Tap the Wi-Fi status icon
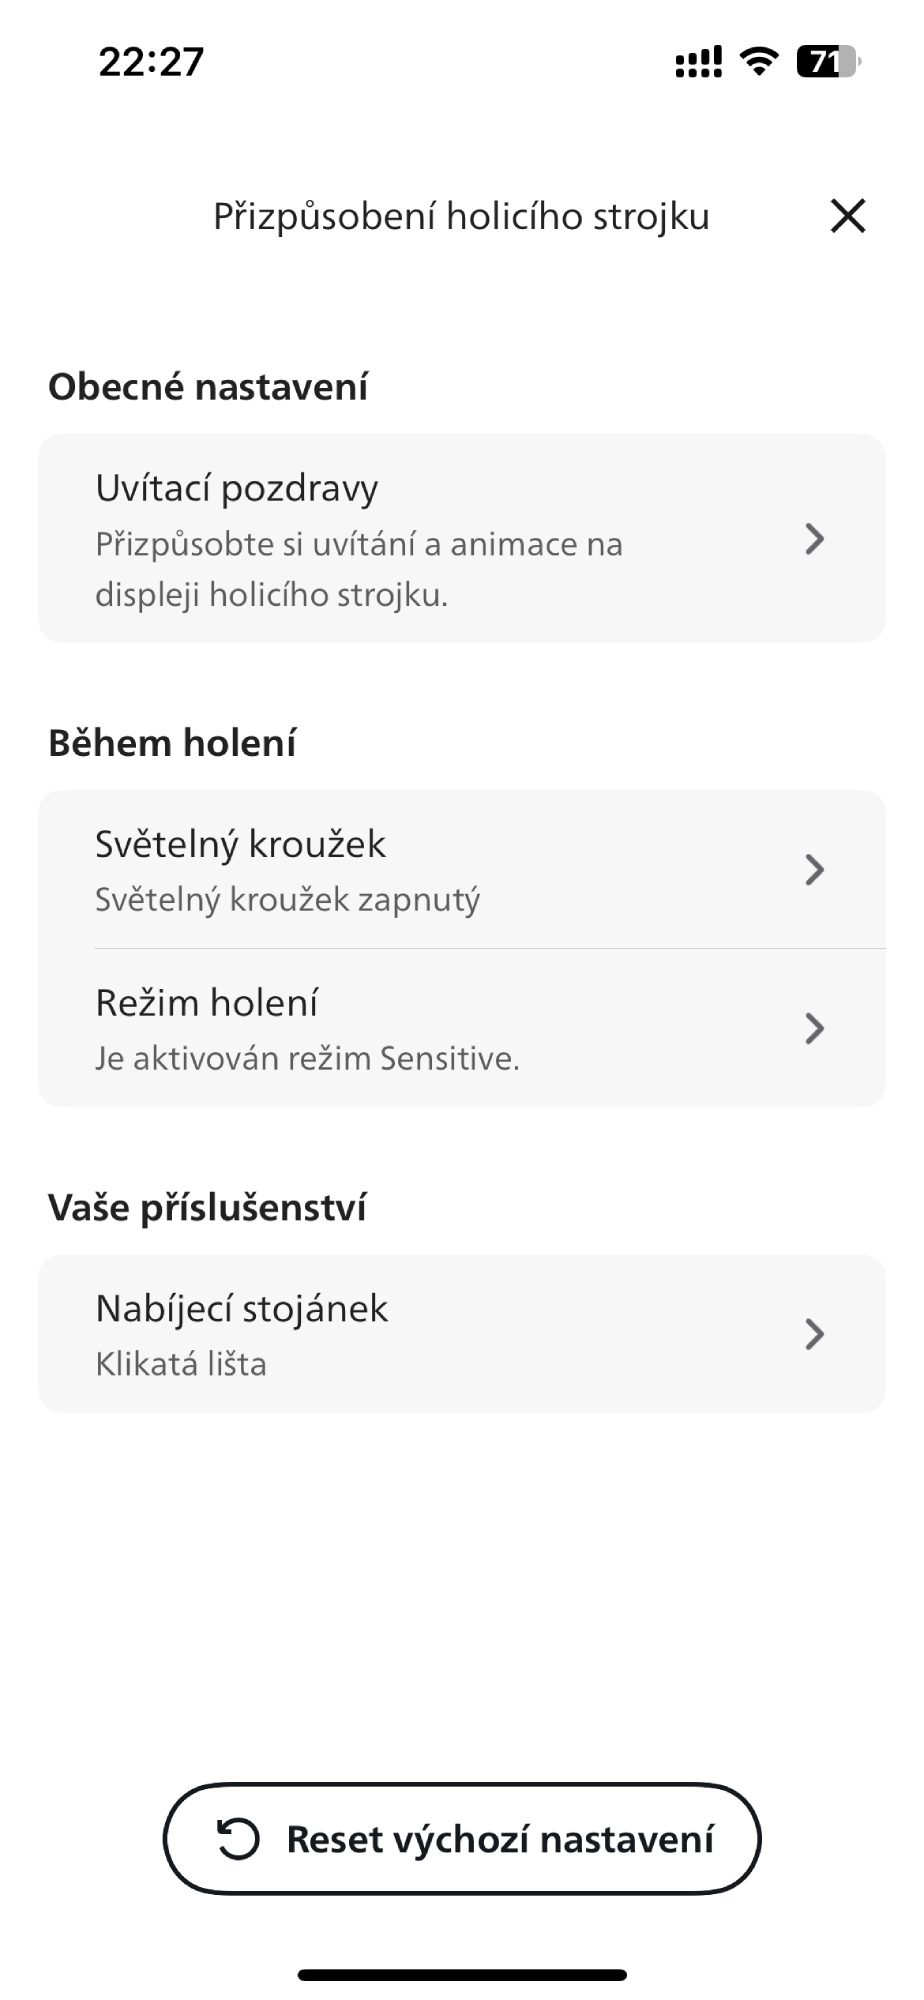 click(759, 62)
